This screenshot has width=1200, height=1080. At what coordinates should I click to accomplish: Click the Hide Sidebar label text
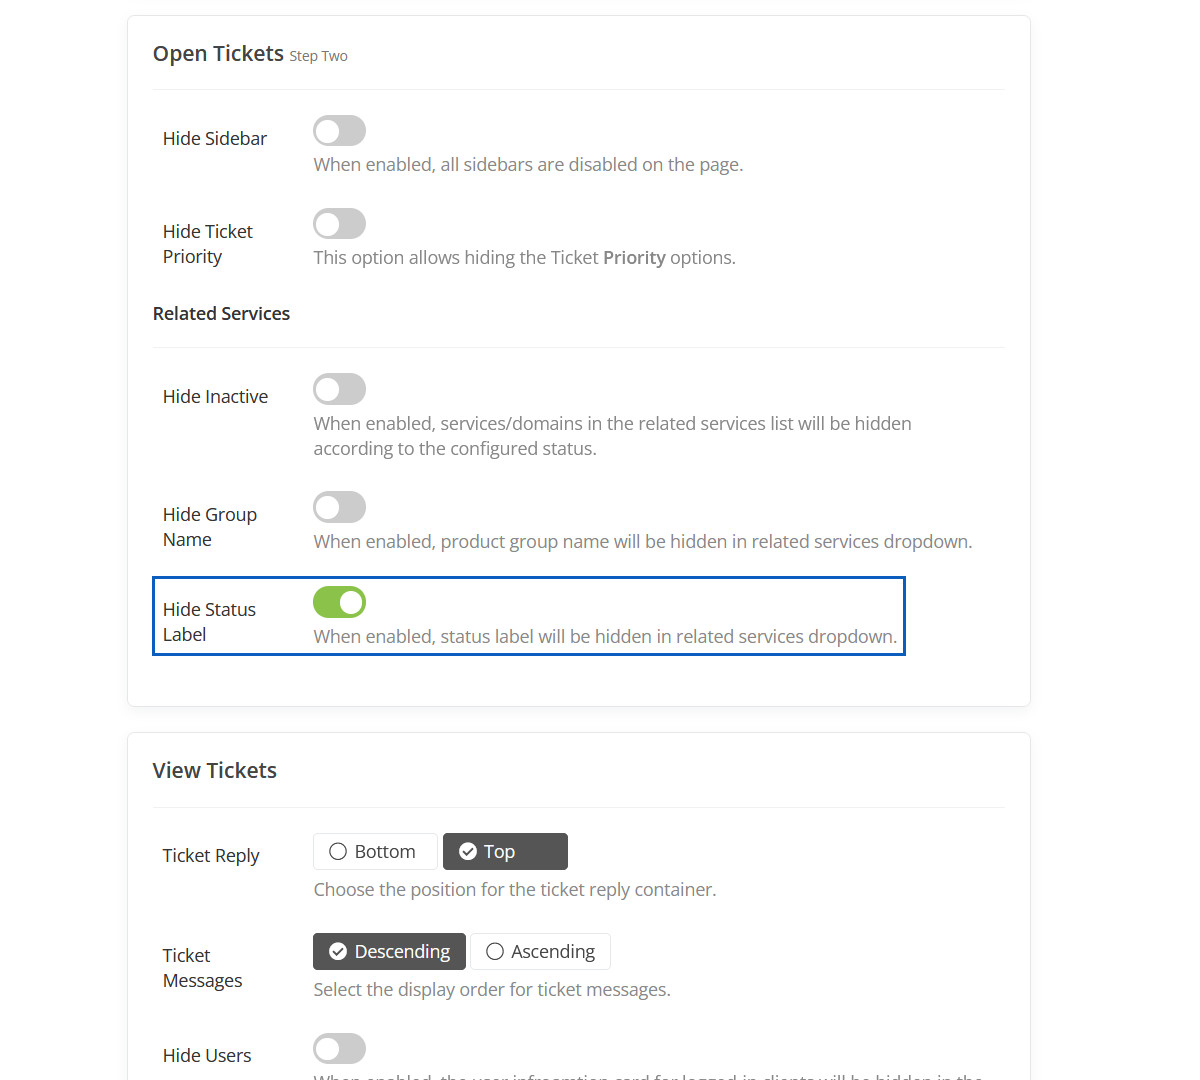tap(214, 139)
